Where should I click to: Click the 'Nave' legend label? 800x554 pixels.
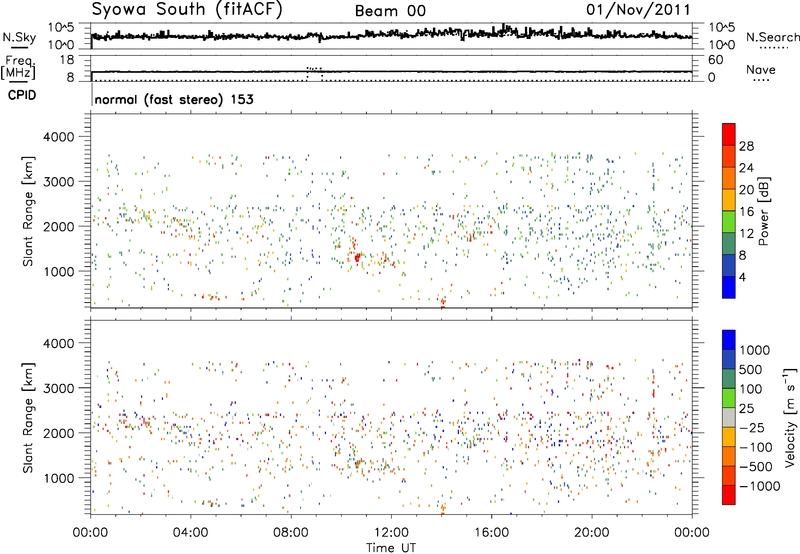761,69
